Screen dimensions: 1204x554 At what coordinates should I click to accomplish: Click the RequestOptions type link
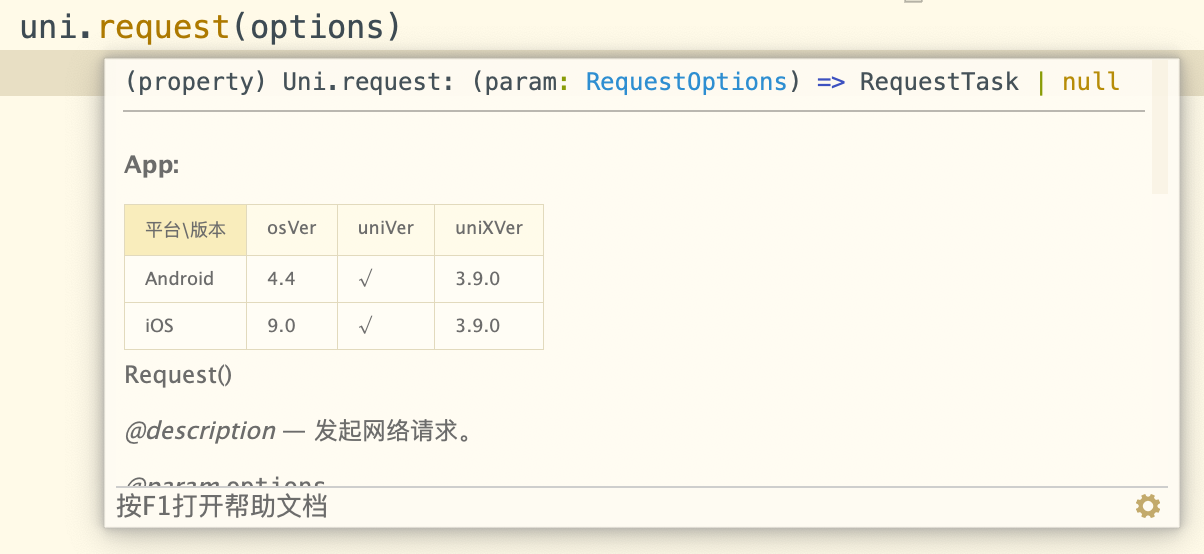tap(686, 82)
